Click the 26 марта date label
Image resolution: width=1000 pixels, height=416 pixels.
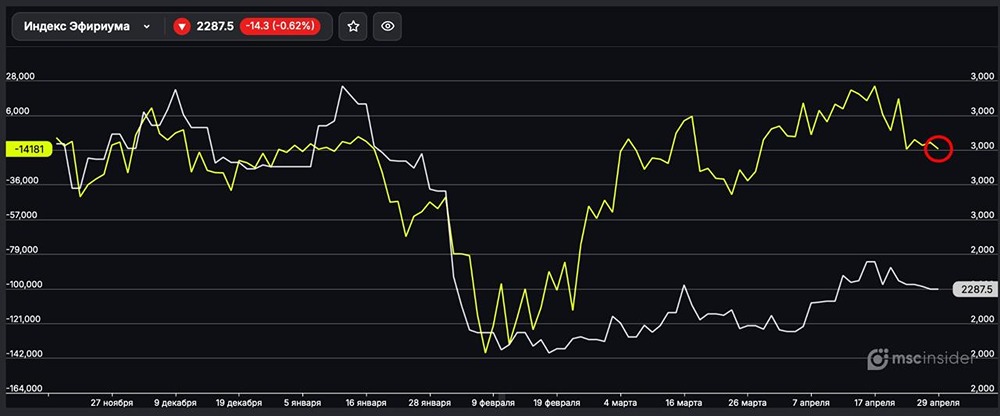747,403
